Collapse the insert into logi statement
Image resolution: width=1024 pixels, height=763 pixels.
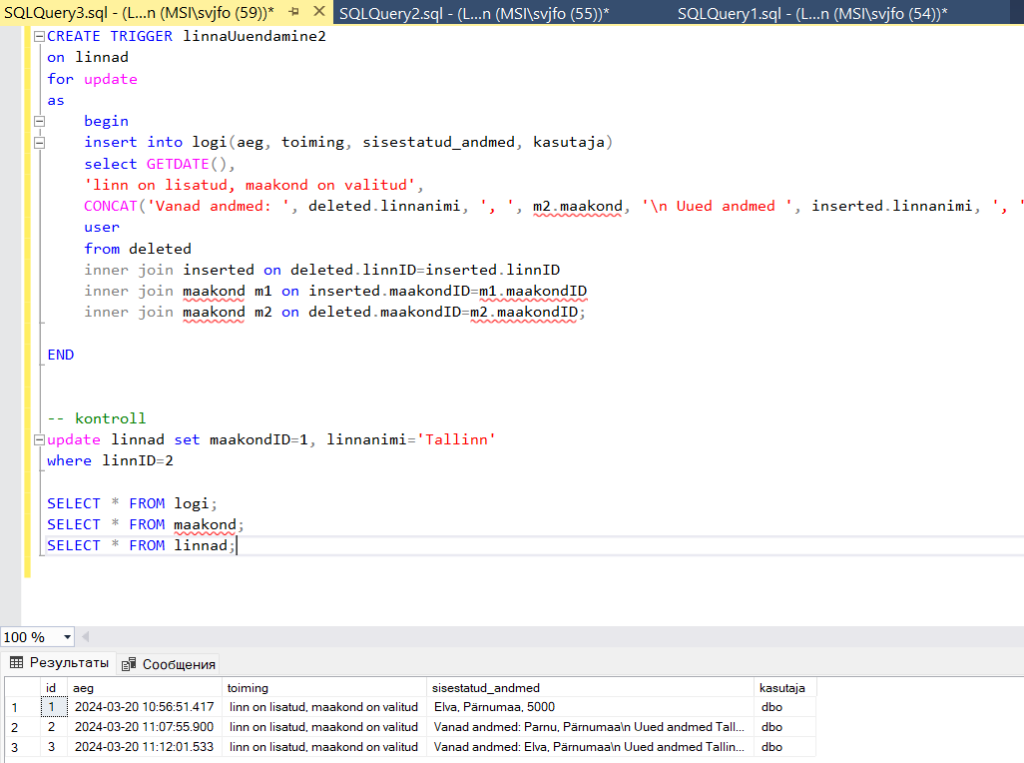(39, 142)
